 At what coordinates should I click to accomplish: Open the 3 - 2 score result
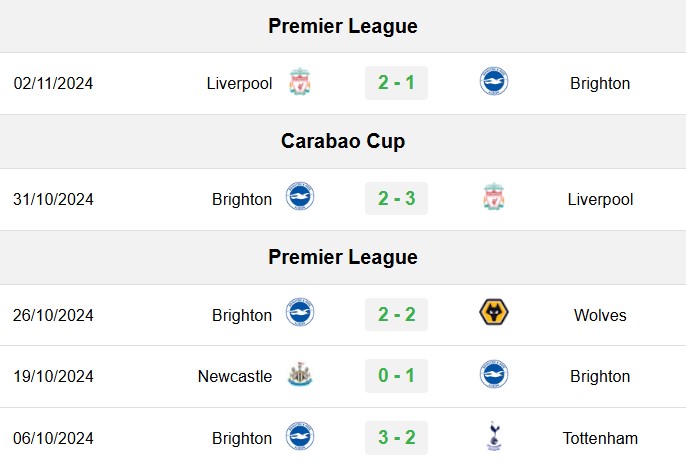tap(396, 438)
